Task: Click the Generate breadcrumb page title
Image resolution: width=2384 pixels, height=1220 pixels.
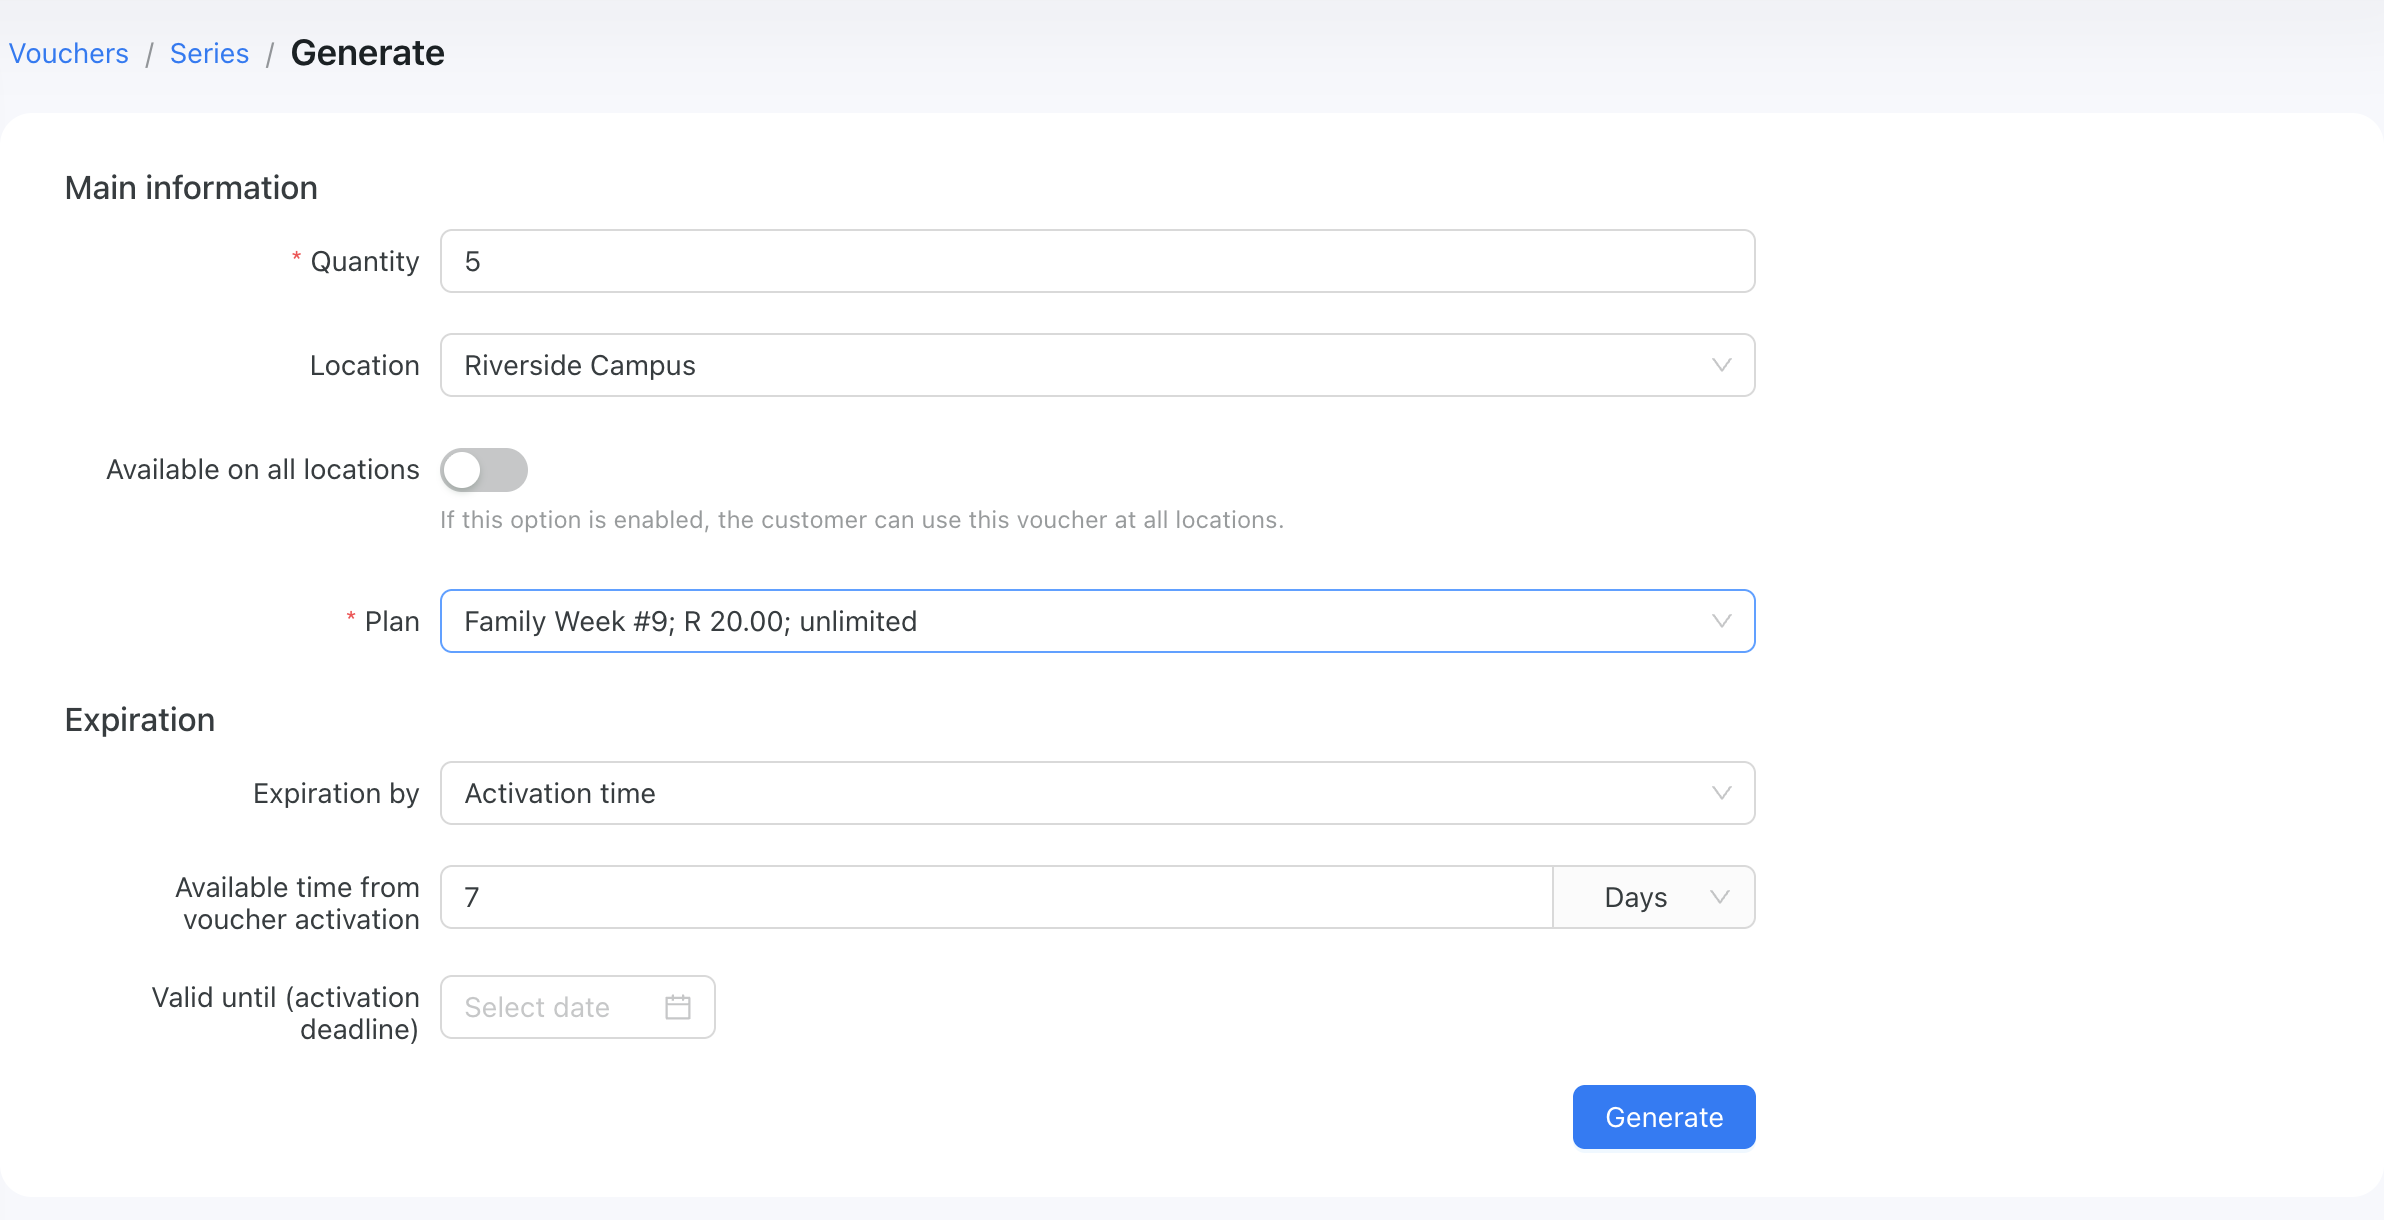Action: 367,53
